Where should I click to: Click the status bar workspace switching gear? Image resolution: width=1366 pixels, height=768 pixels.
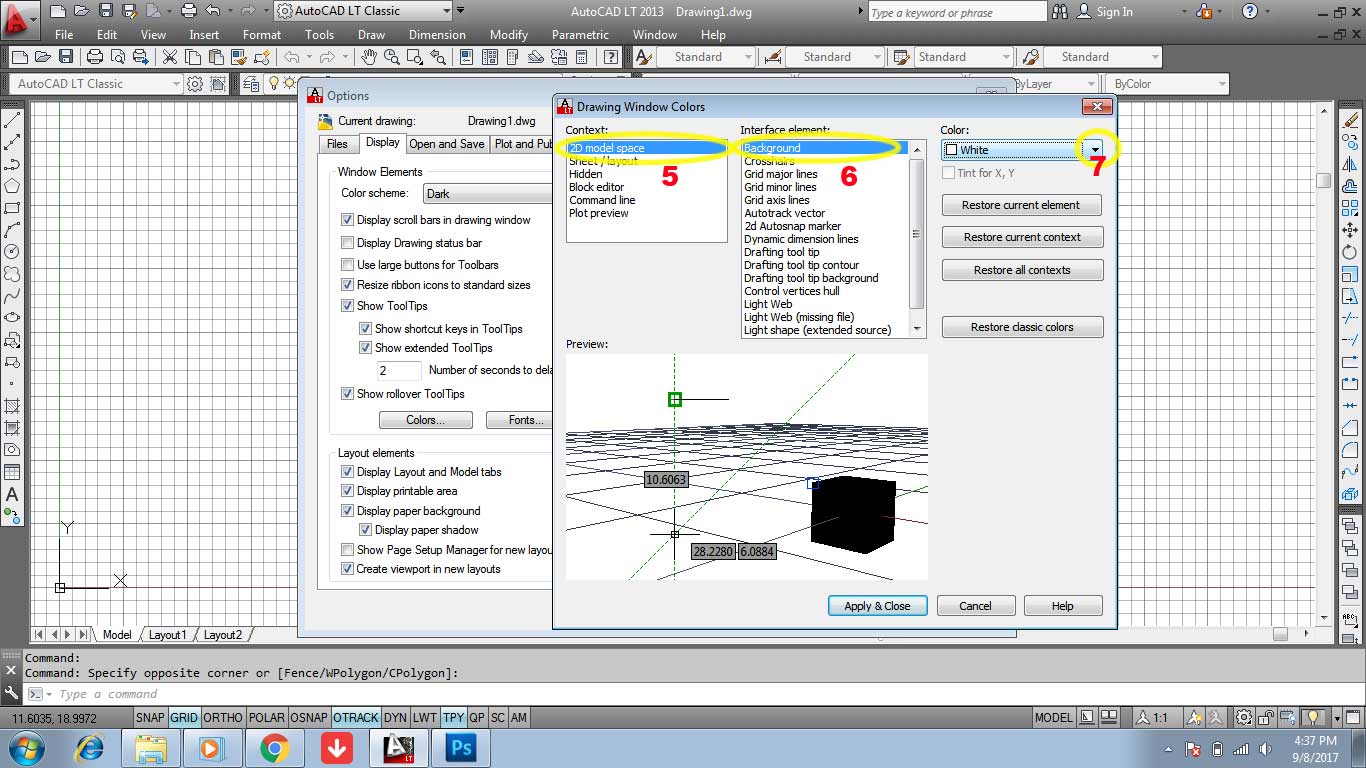point(1243,717)
